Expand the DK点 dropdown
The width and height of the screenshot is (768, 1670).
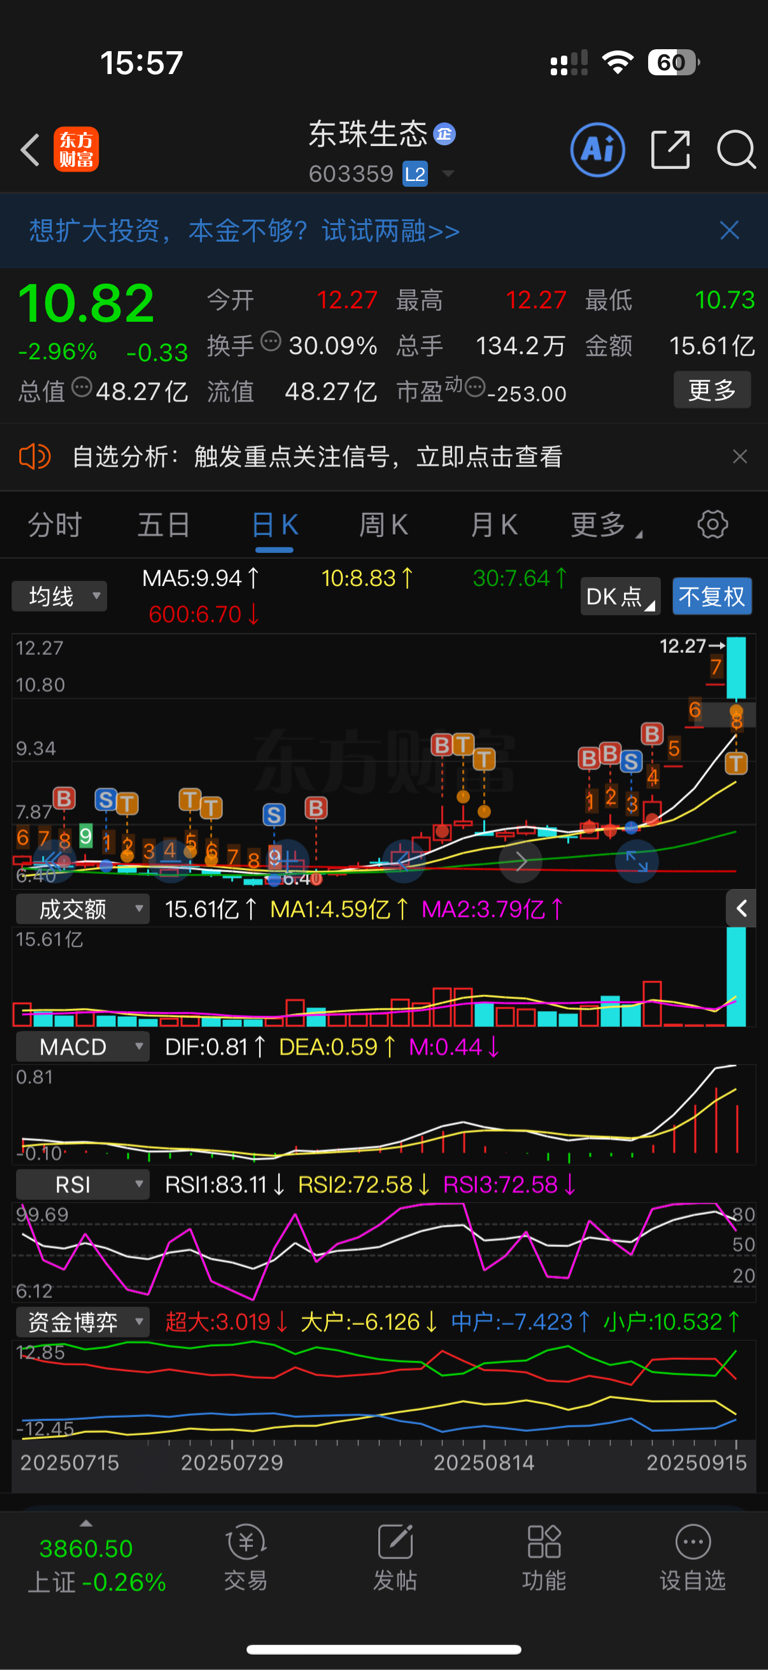click(620, 596)
